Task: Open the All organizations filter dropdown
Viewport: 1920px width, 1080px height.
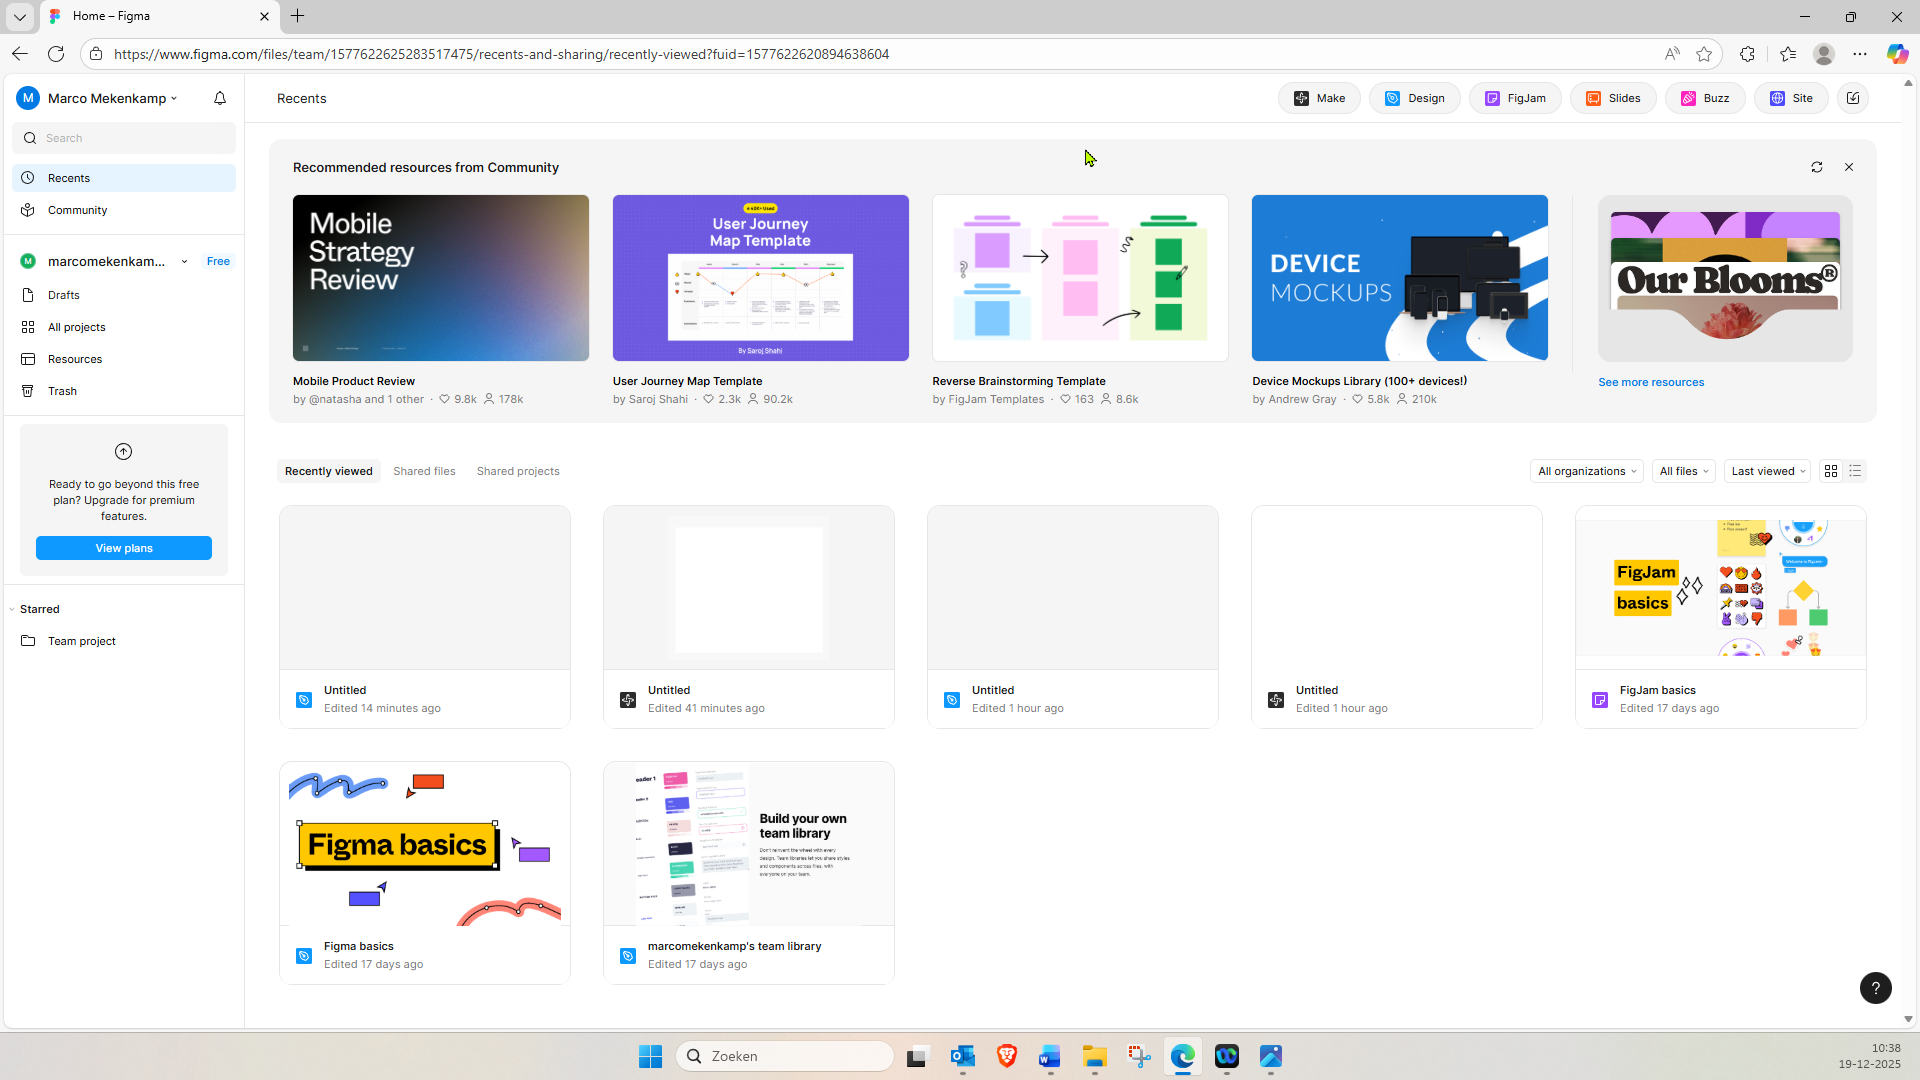Action: click(x=1587, y=471)
